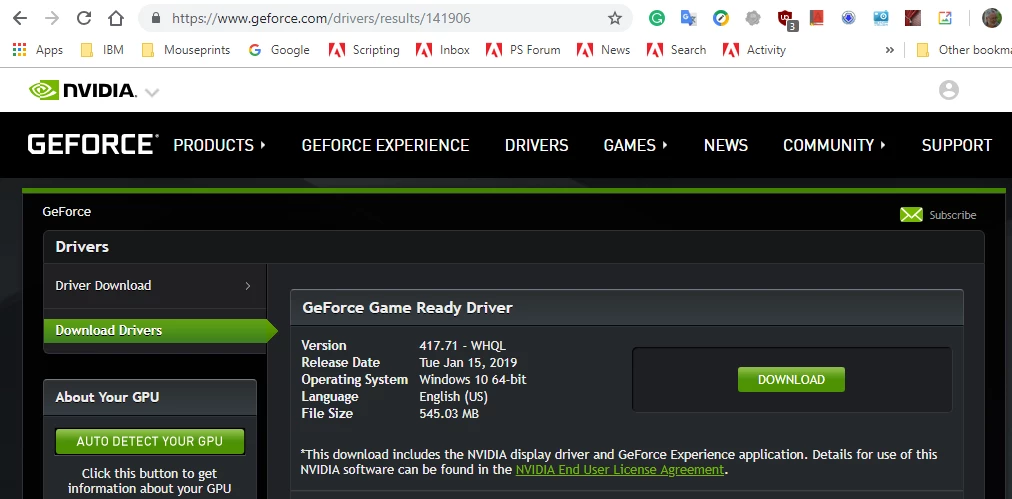Click the GeForce breadcrumb link
Screen dimensions: 1012x499
tap(66, 212)
